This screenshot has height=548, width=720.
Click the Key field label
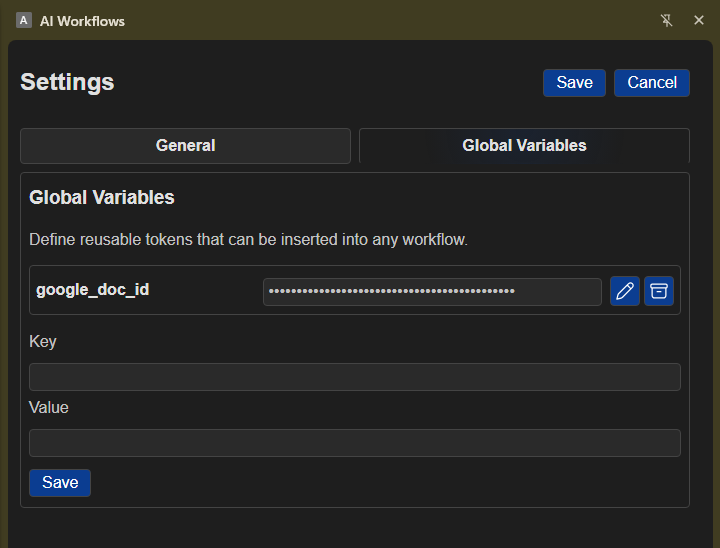[x=43, y=341]
